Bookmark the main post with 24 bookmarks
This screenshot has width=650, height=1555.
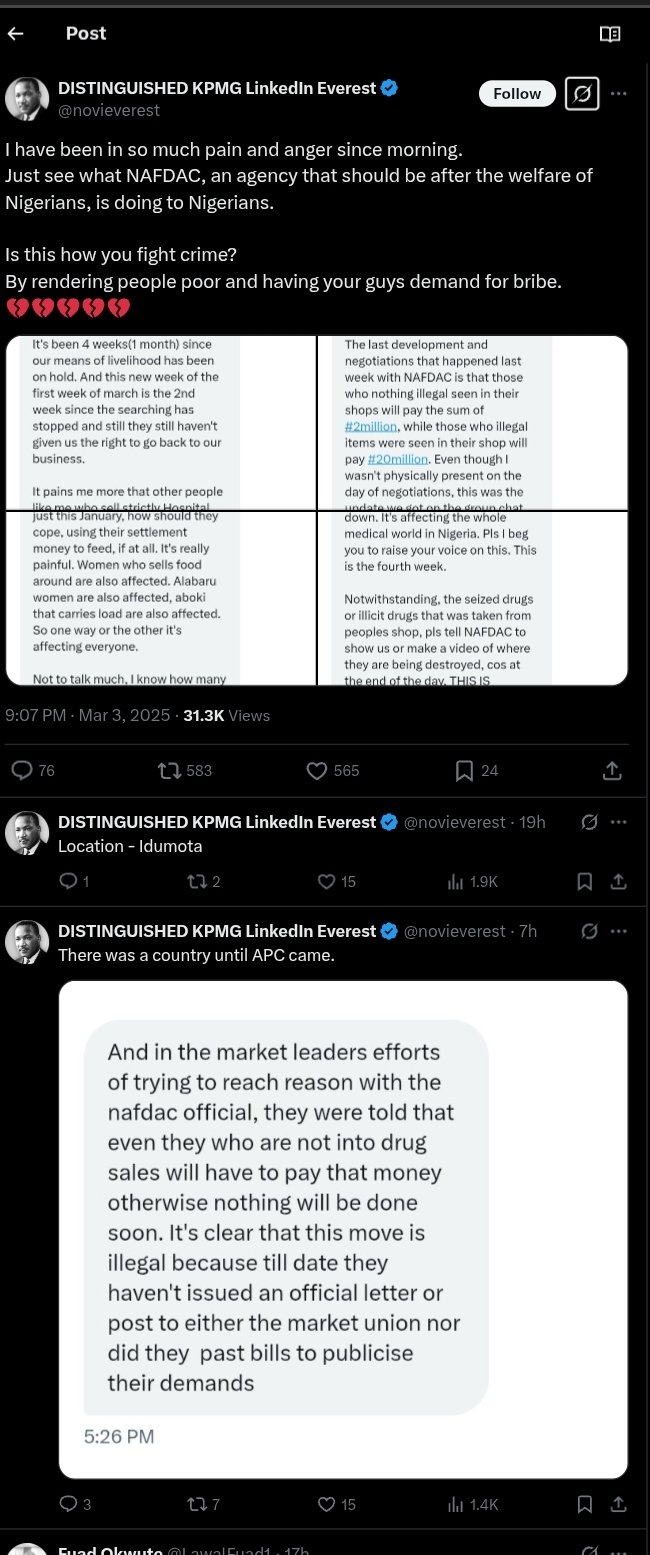tap(465, 770)
